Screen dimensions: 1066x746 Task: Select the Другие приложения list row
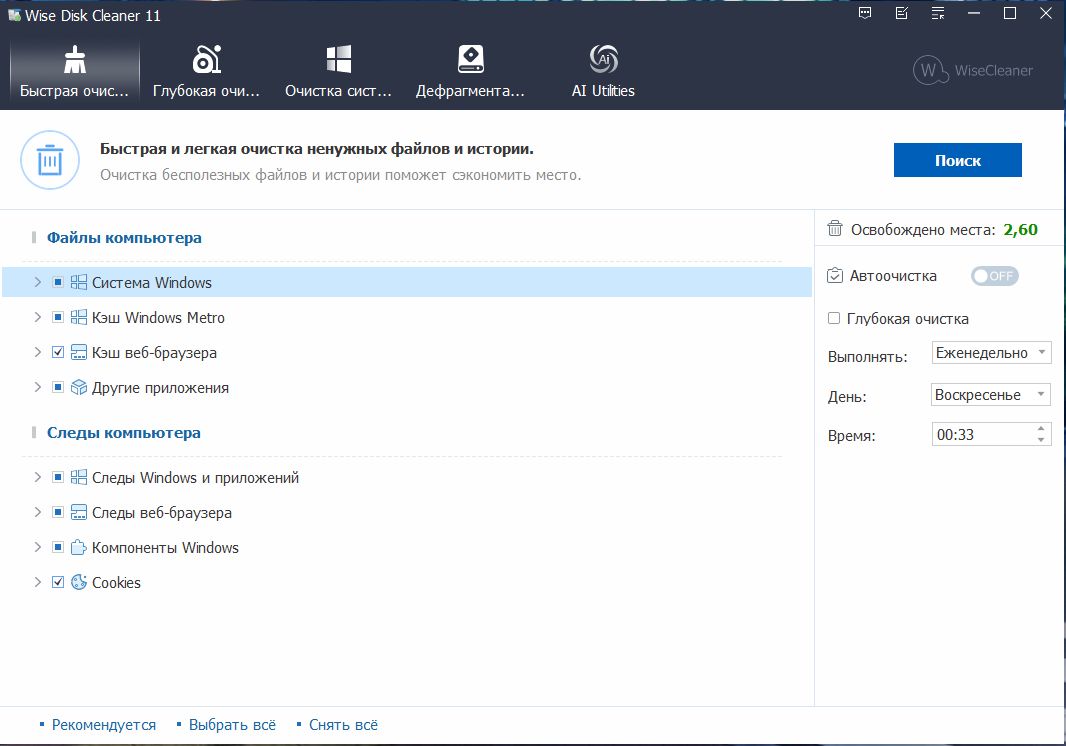click(x=160, y=388)
